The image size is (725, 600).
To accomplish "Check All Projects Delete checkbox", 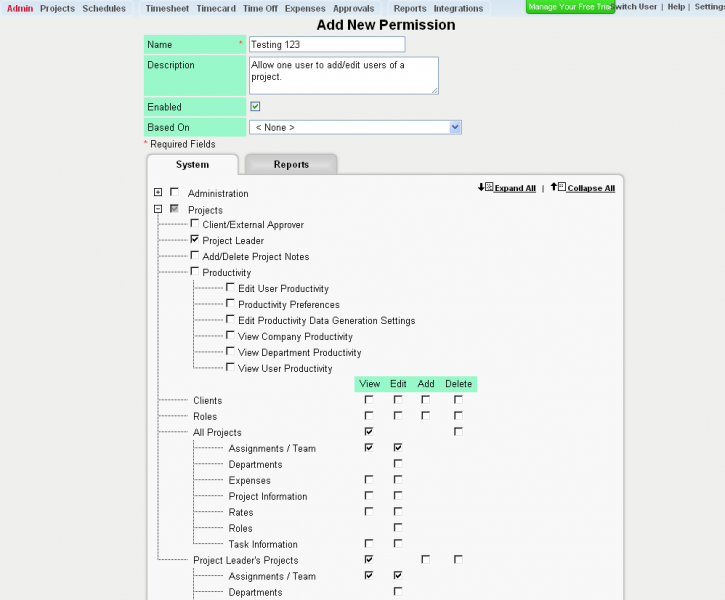I will coord(458,431).
